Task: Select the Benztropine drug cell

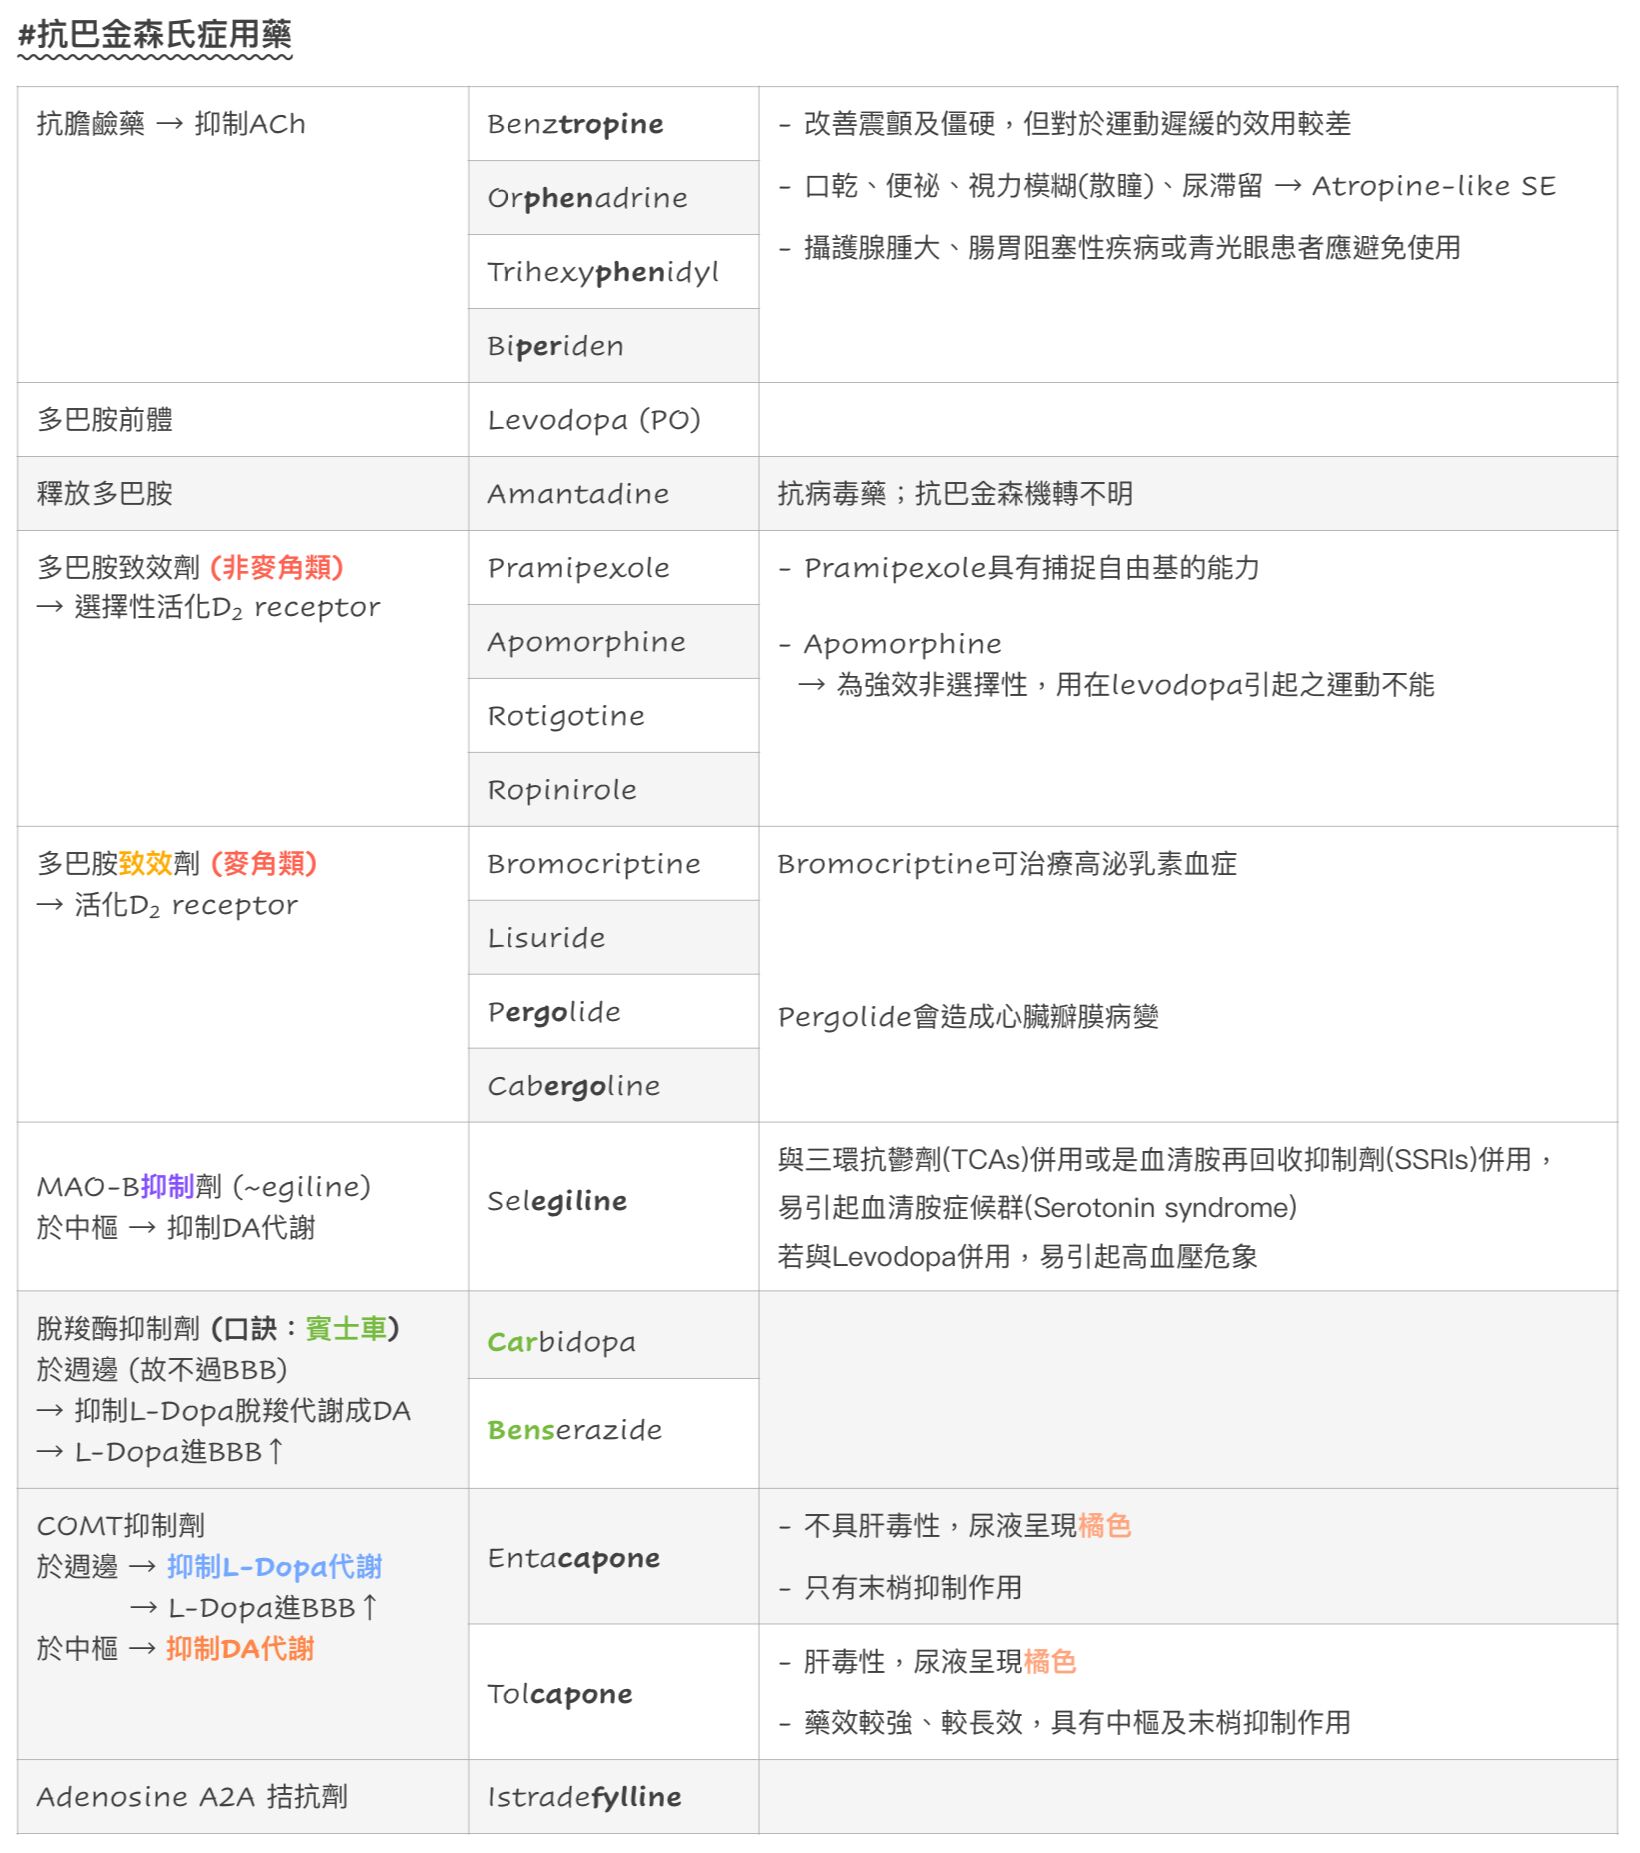Action: [575, 124]
